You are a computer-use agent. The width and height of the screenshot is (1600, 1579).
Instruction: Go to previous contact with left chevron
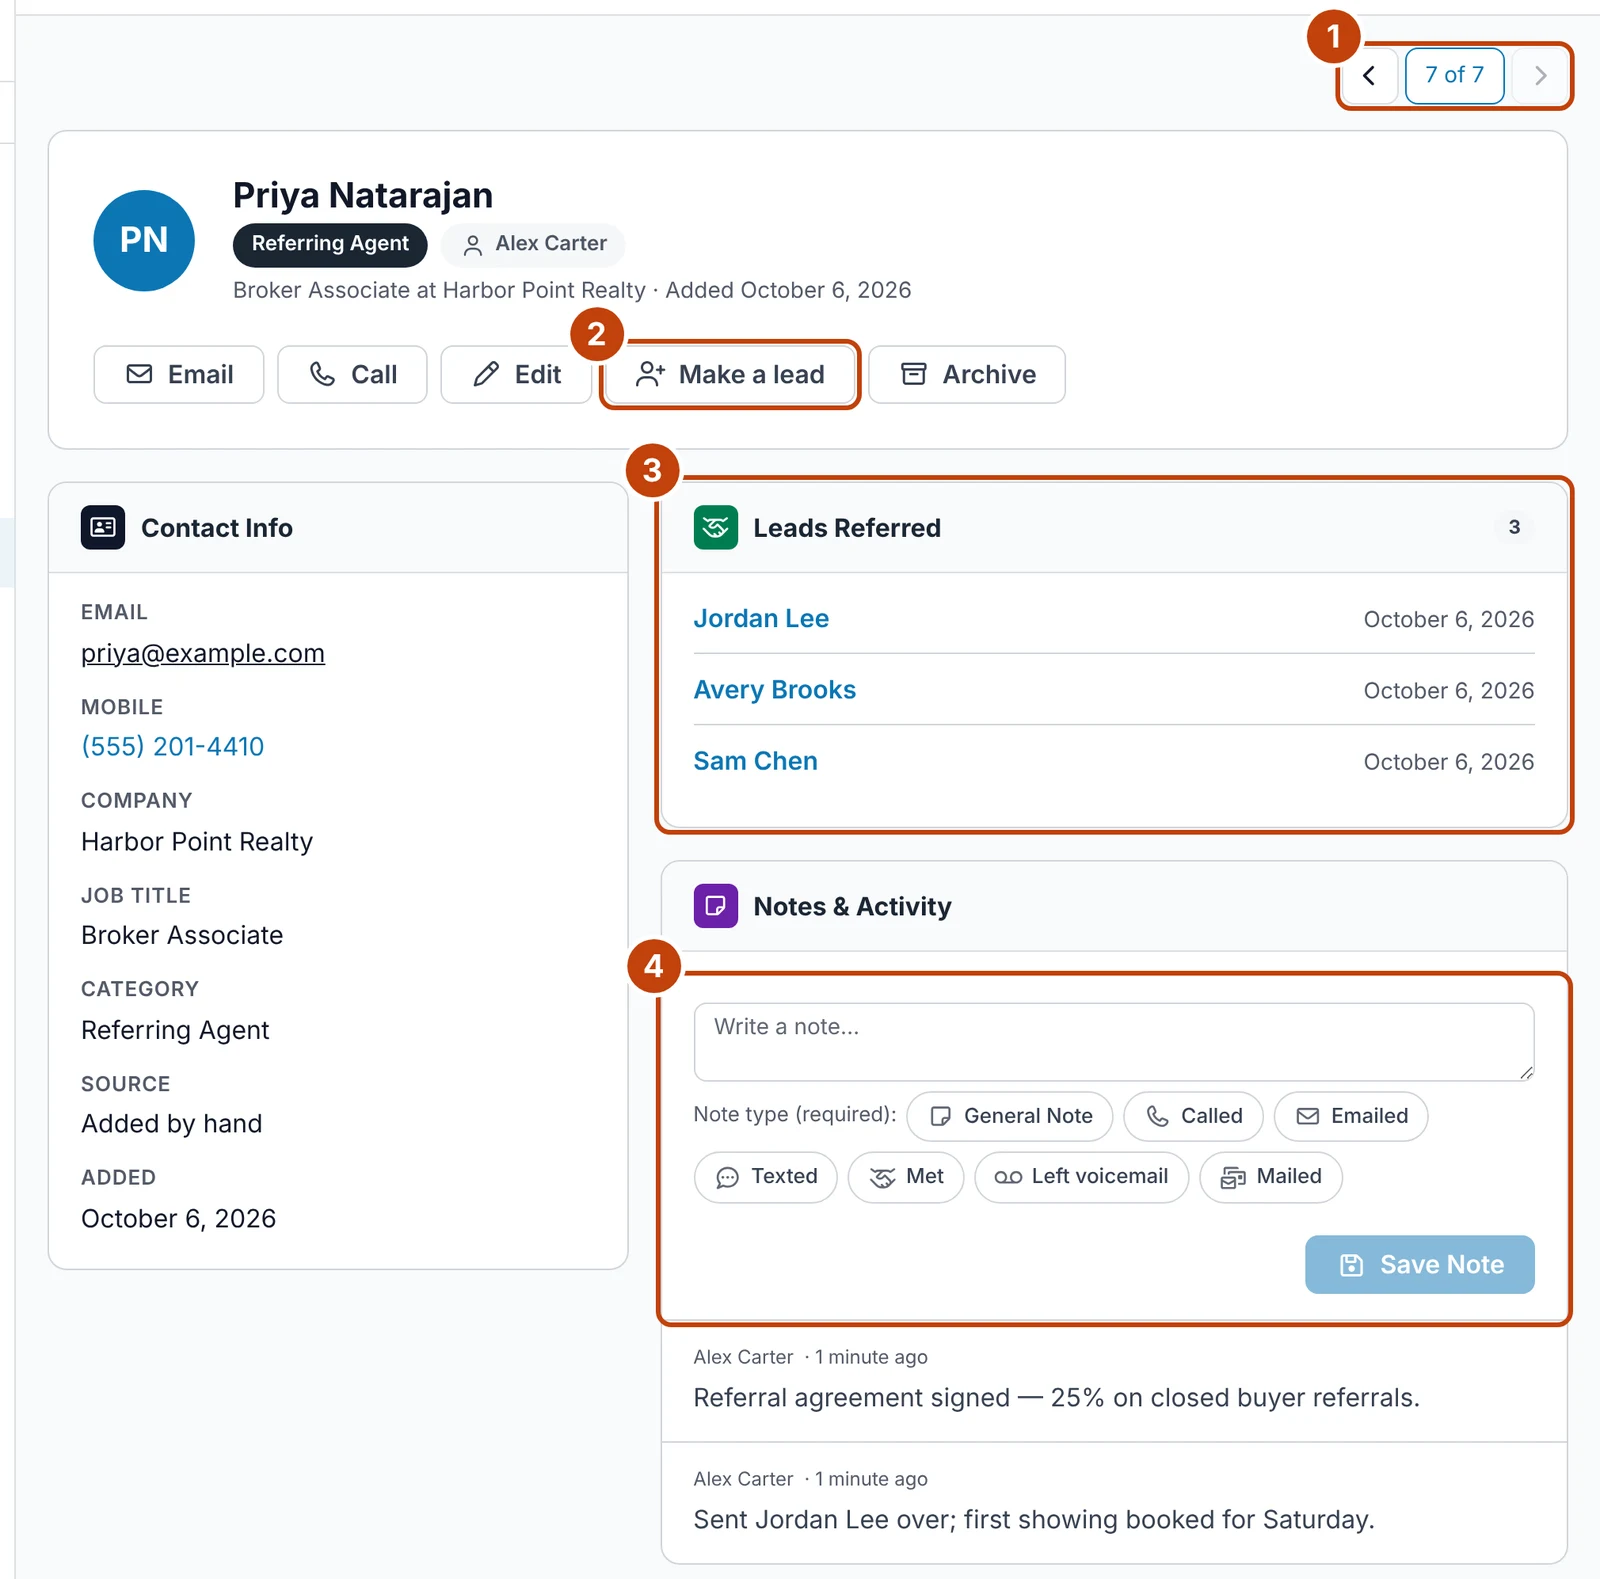point(1369,76)
